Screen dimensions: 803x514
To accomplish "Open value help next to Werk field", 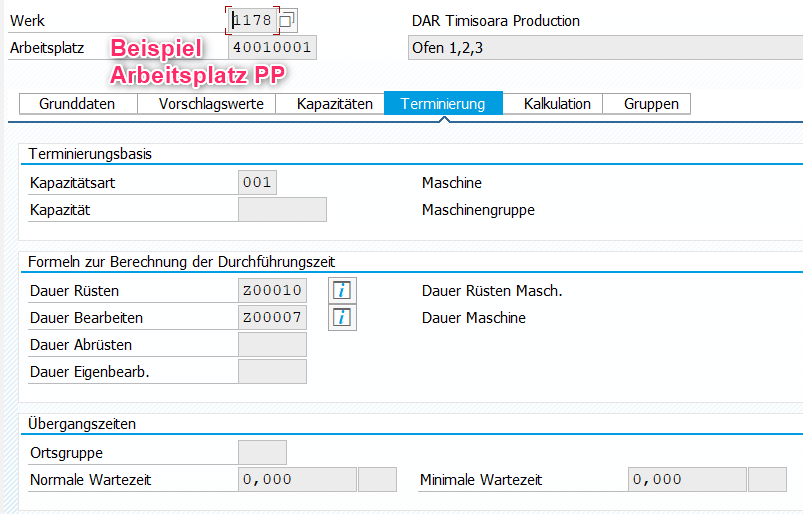I will (287, 20).
